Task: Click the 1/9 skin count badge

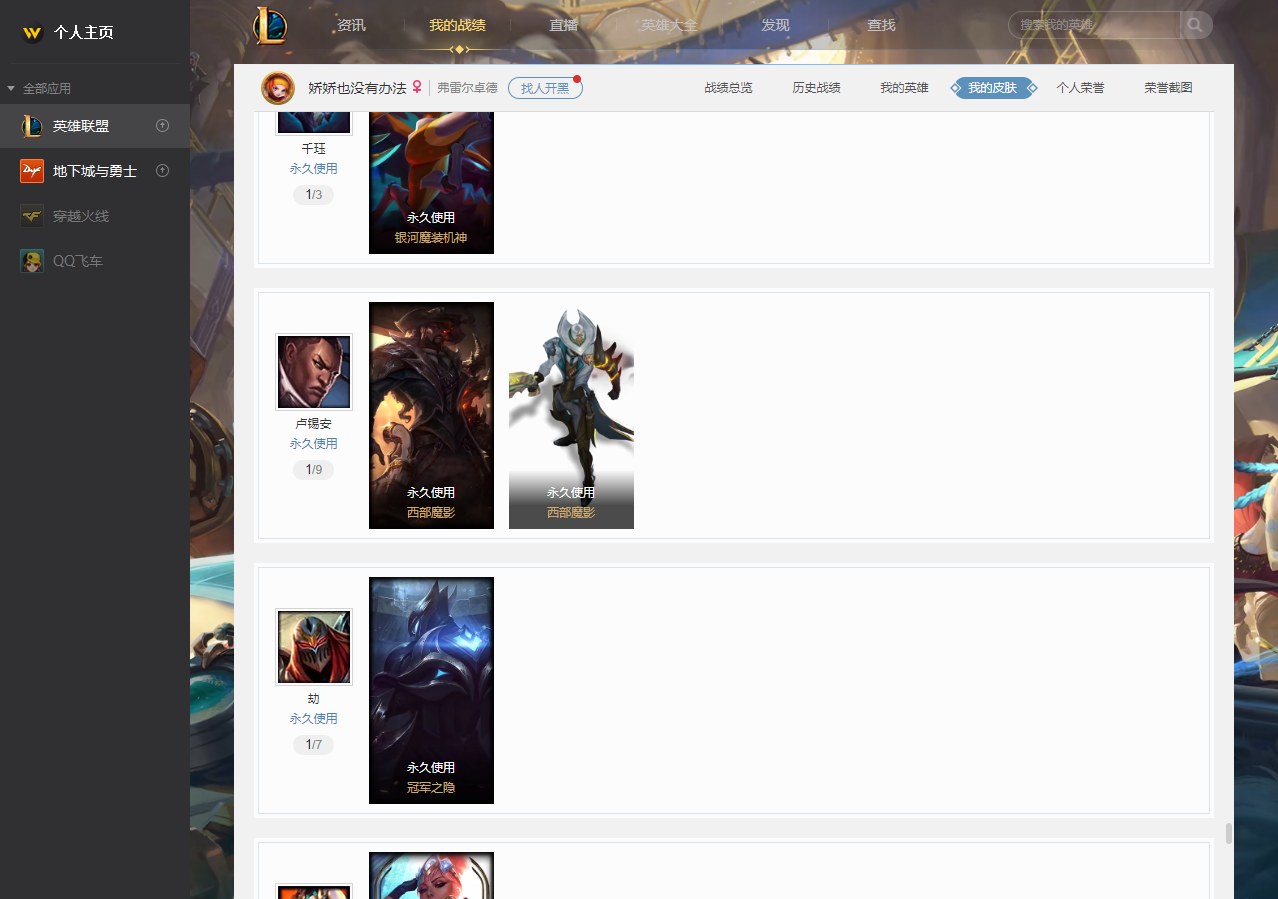Action: [x=314, y=469]
